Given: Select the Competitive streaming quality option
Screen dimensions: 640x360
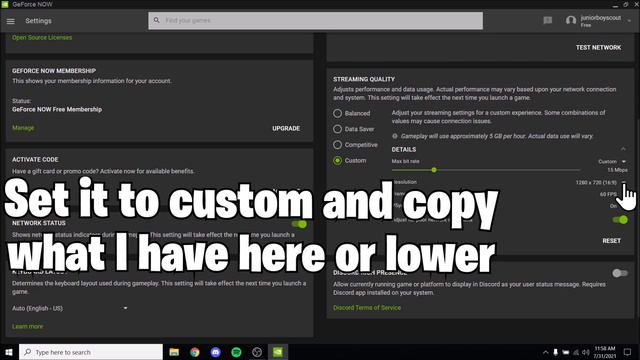Looking at the screenshot, I should [337, 145].
